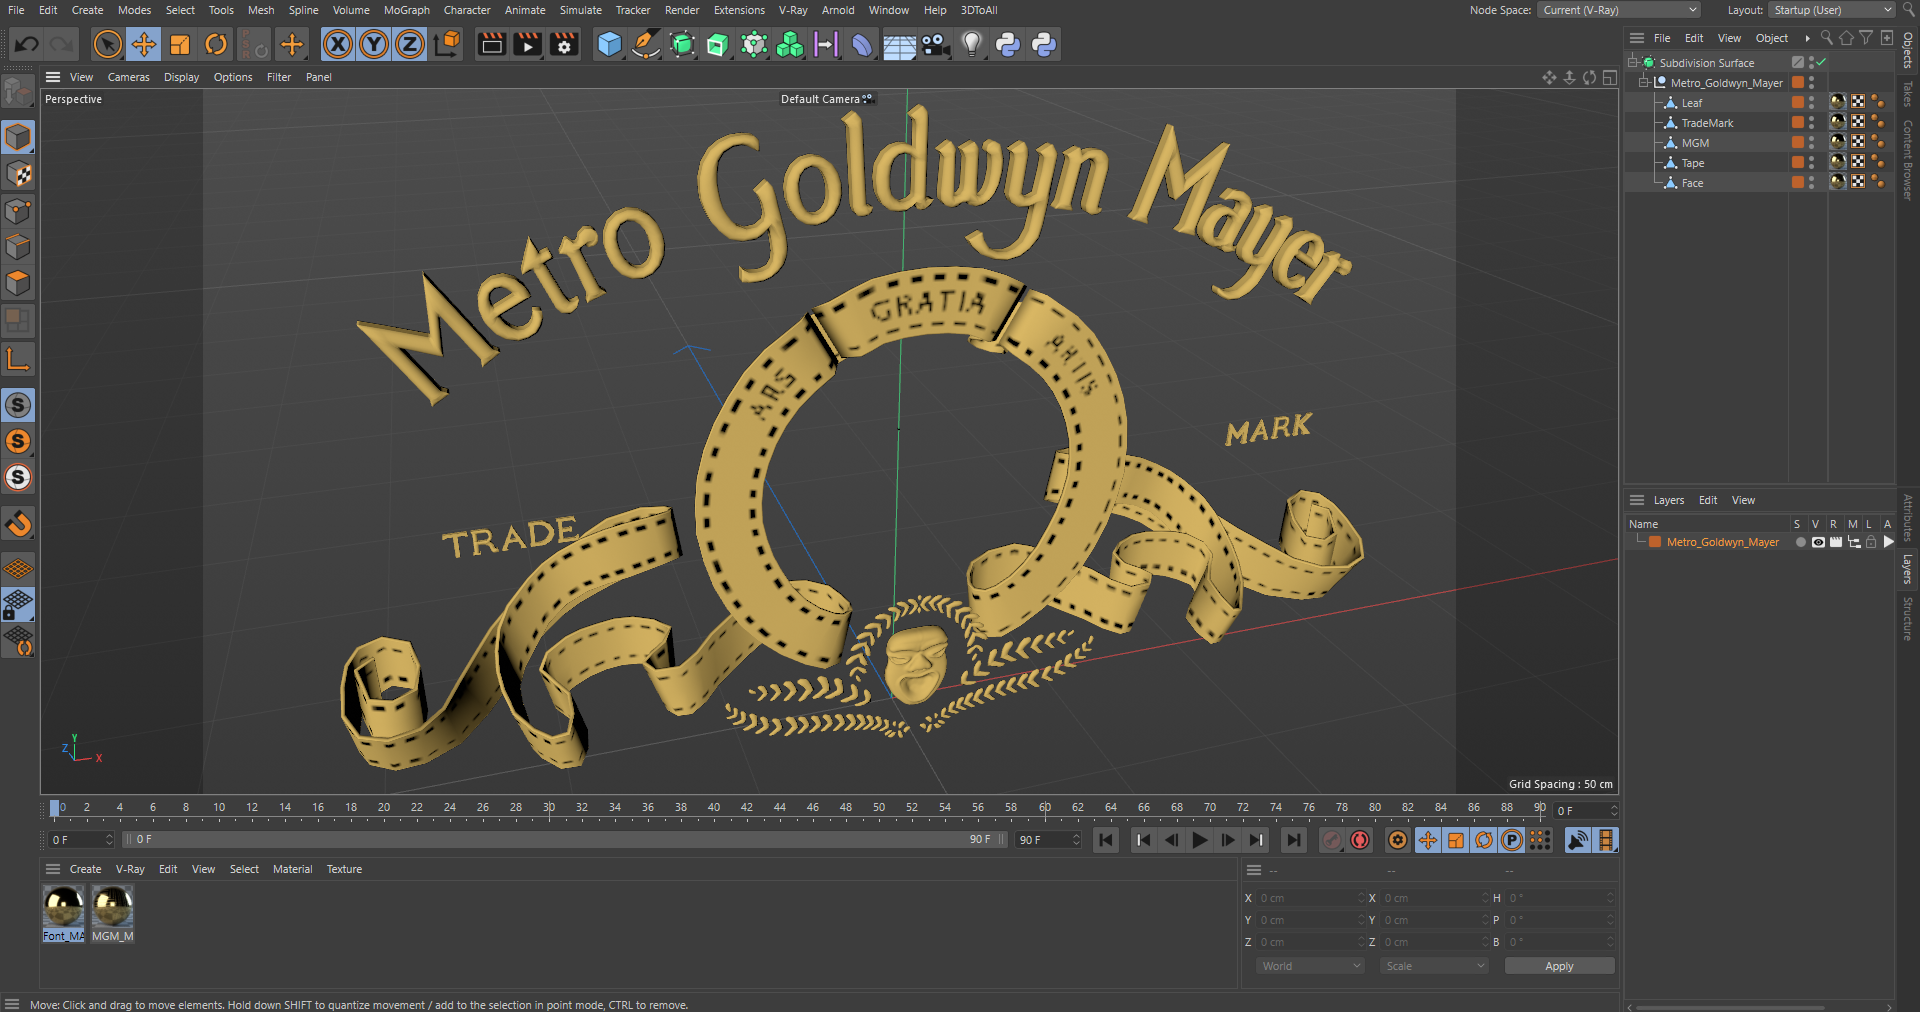Switch to Polygons mode
Viewport: 1920px width, 1012px height.
[18, 283]
